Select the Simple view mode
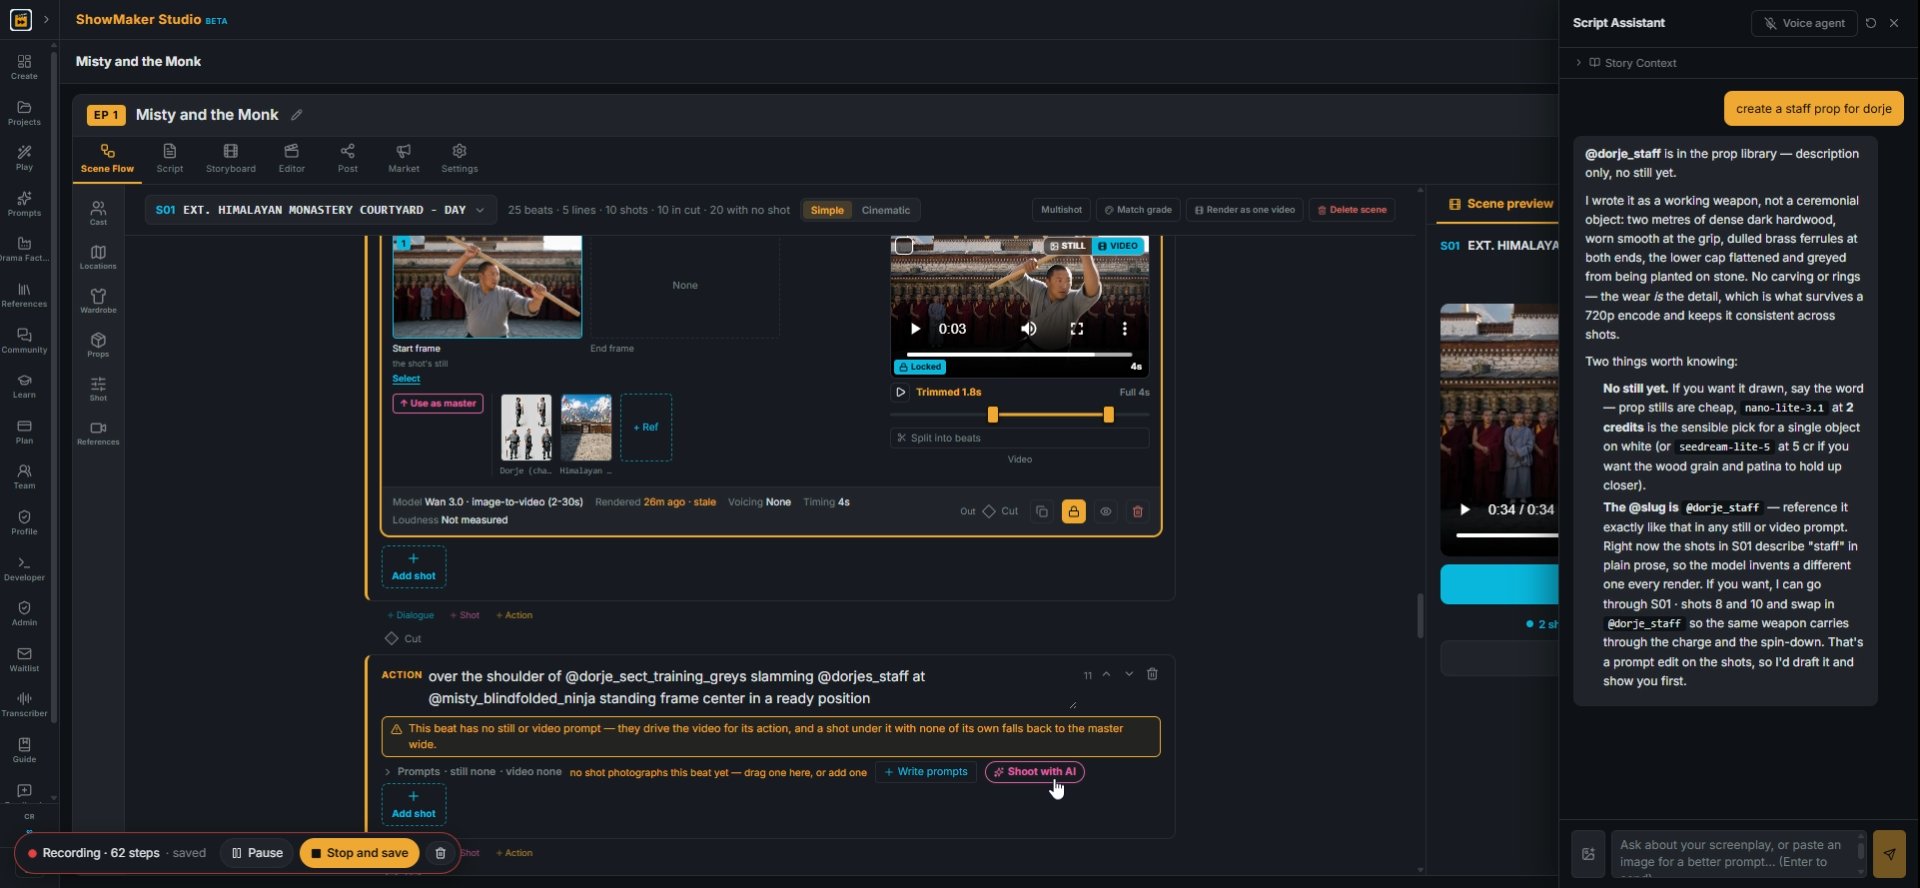Viewport: 1920px width, 888px height. 827,210
